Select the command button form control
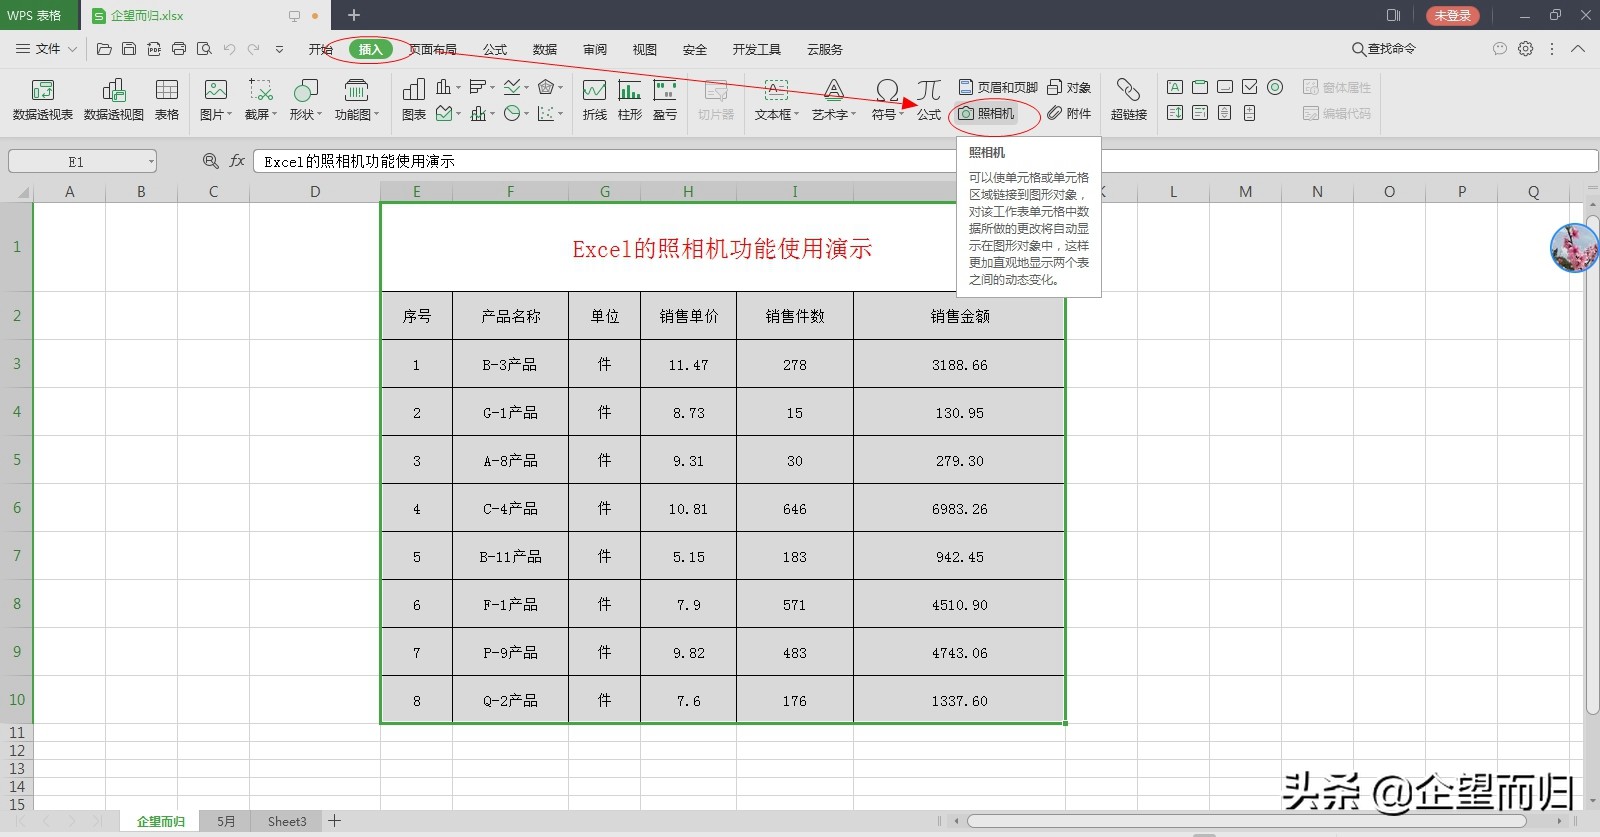This screenshot has height=837, width=1600. click(x=1225, y=87)
